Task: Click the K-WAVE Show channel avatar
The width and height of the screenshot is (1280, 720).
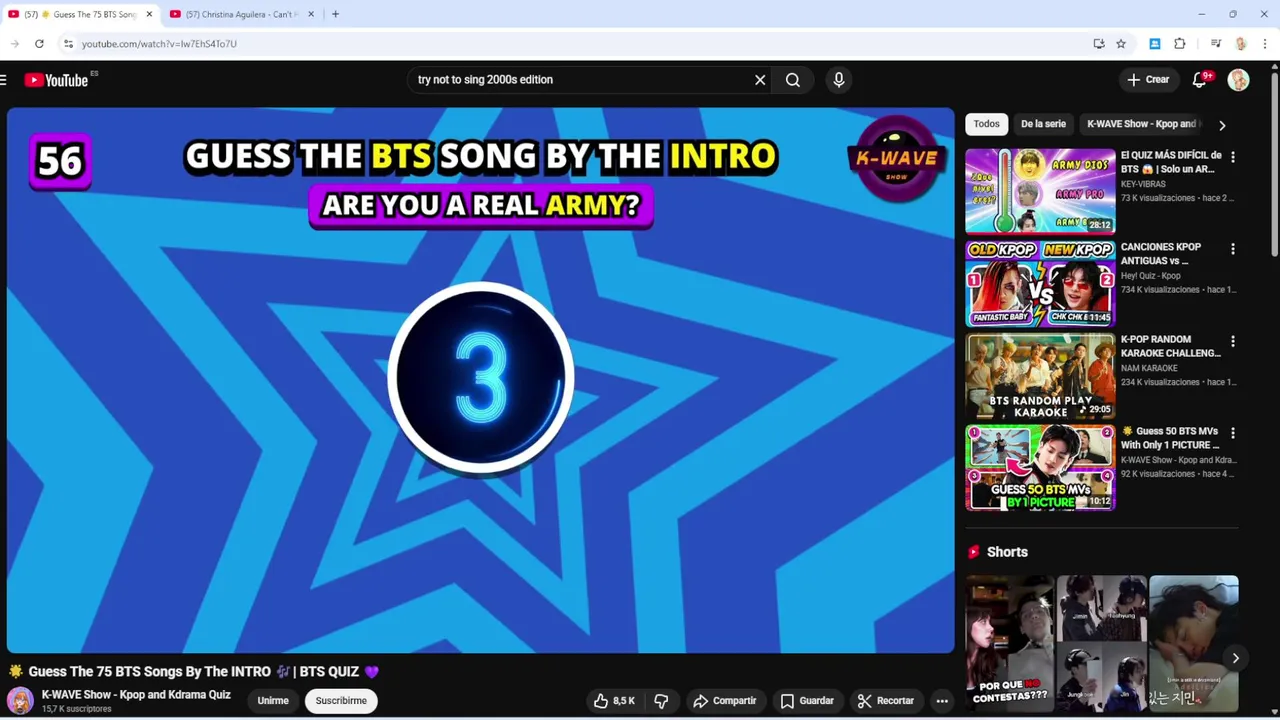Action: (x=20, y=700)
